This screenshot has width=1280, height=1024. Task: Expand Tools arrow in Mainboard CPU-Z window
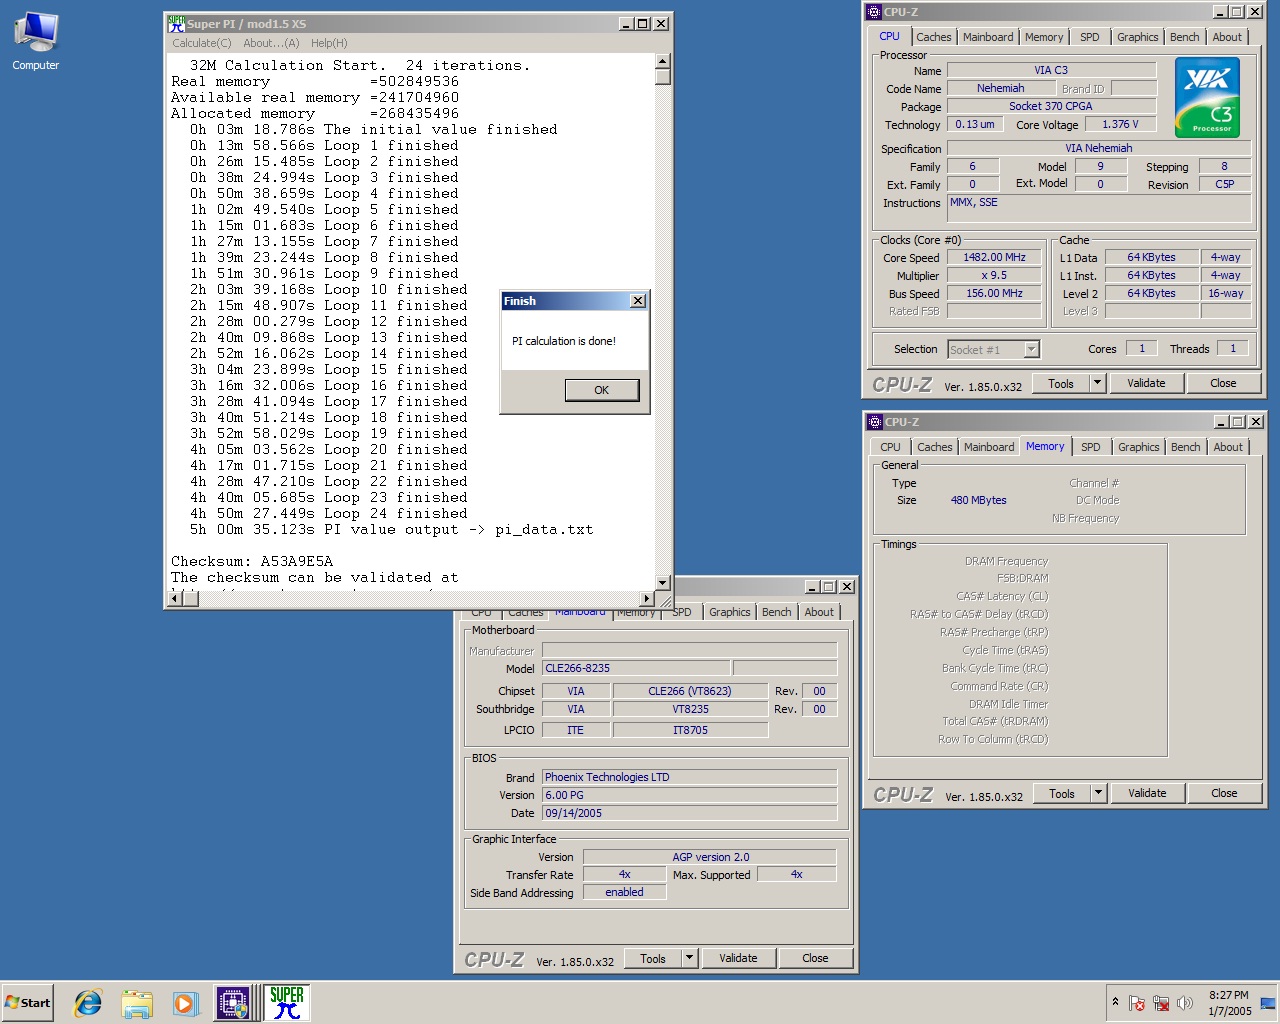(689, 958)
